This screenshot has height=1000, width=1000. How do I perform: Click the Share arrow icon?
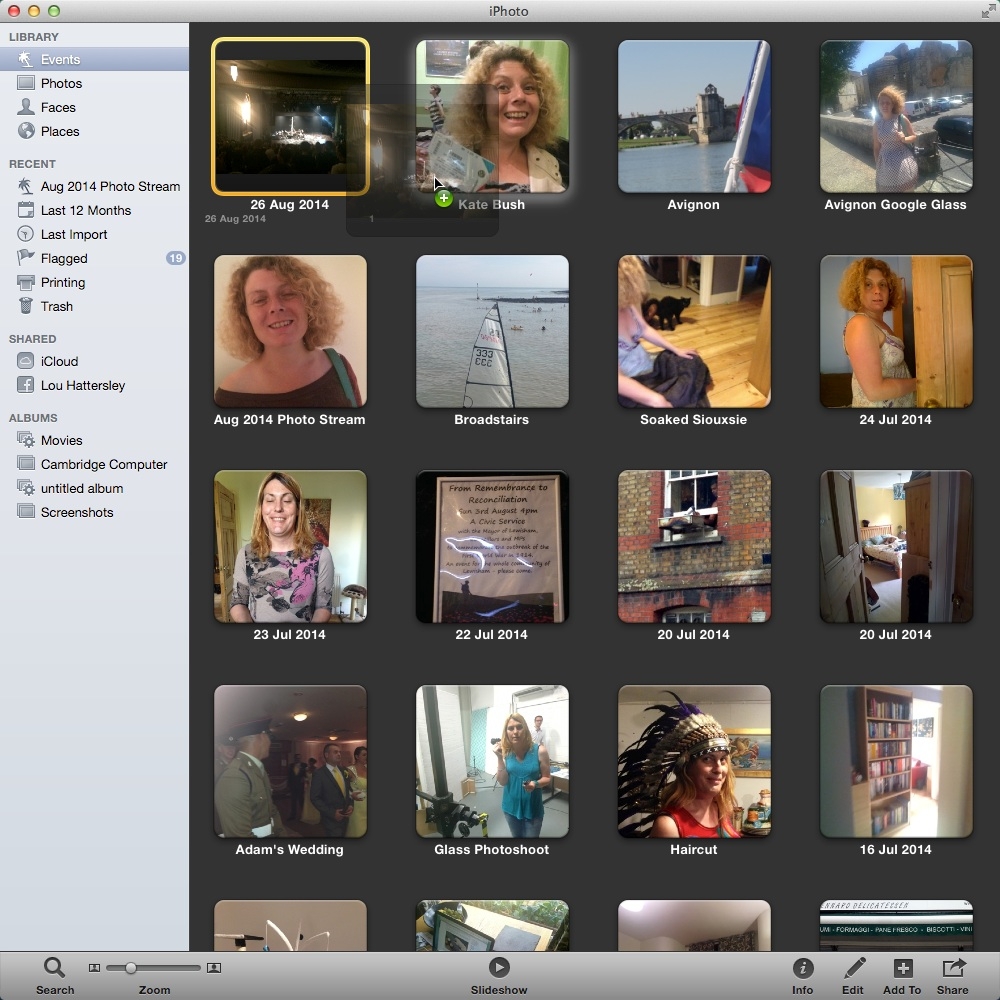953,967
